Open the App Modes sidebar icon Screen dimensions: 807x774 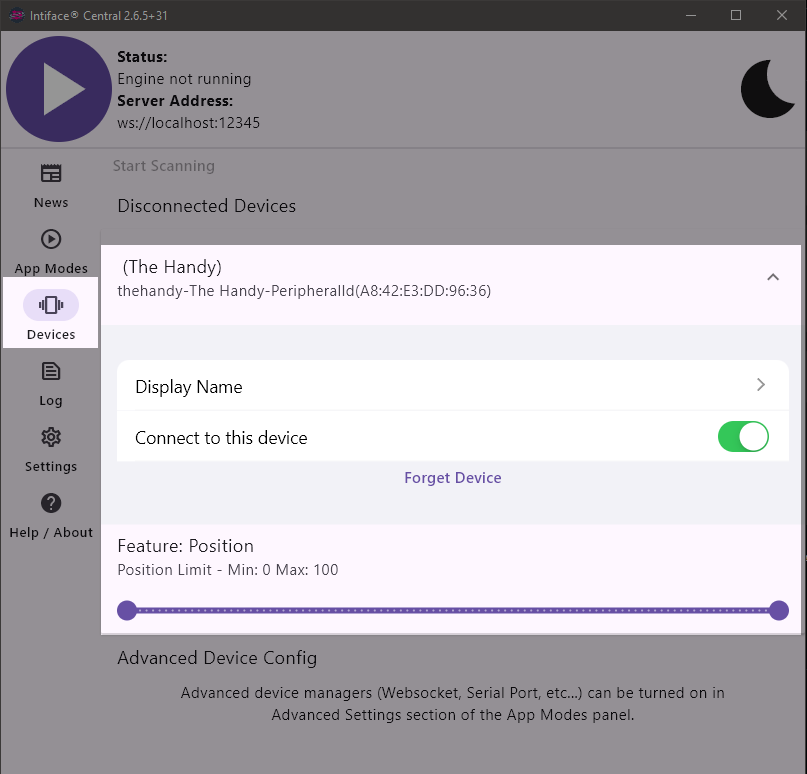[x=51, y=239]
